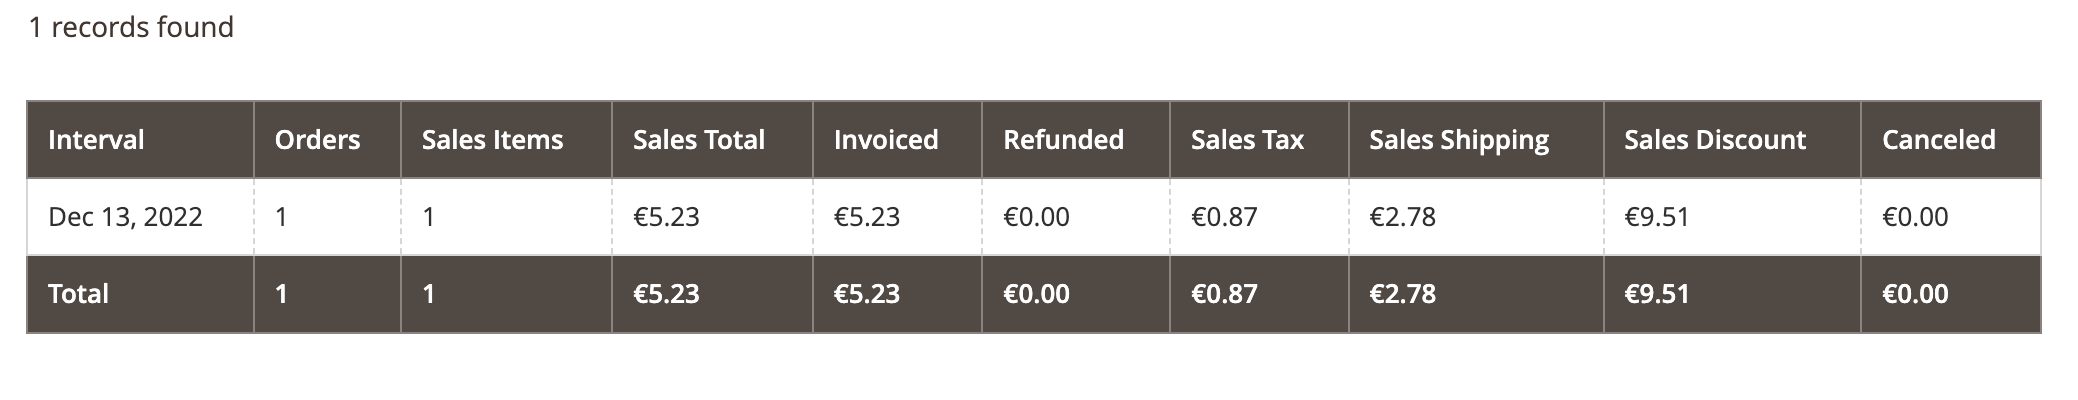Screen dimensions: 2078x400
Task: Select the Sales Total header
Action: (x=712, y=139)
